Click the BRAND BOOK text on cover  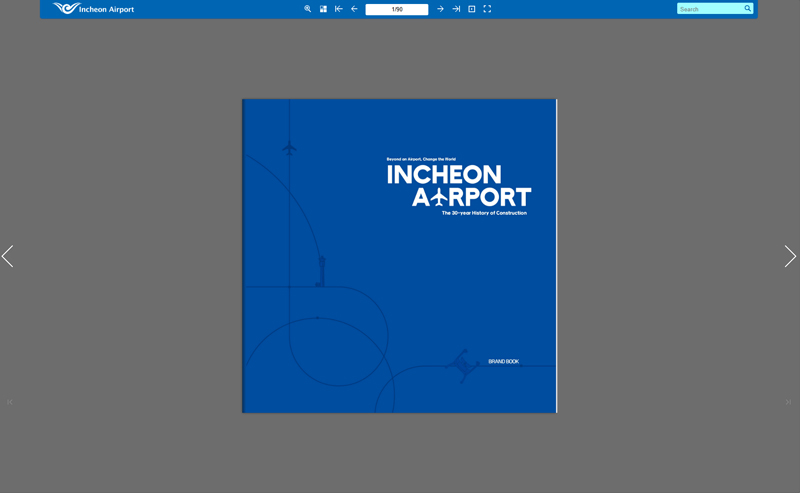tap(504, 361)
